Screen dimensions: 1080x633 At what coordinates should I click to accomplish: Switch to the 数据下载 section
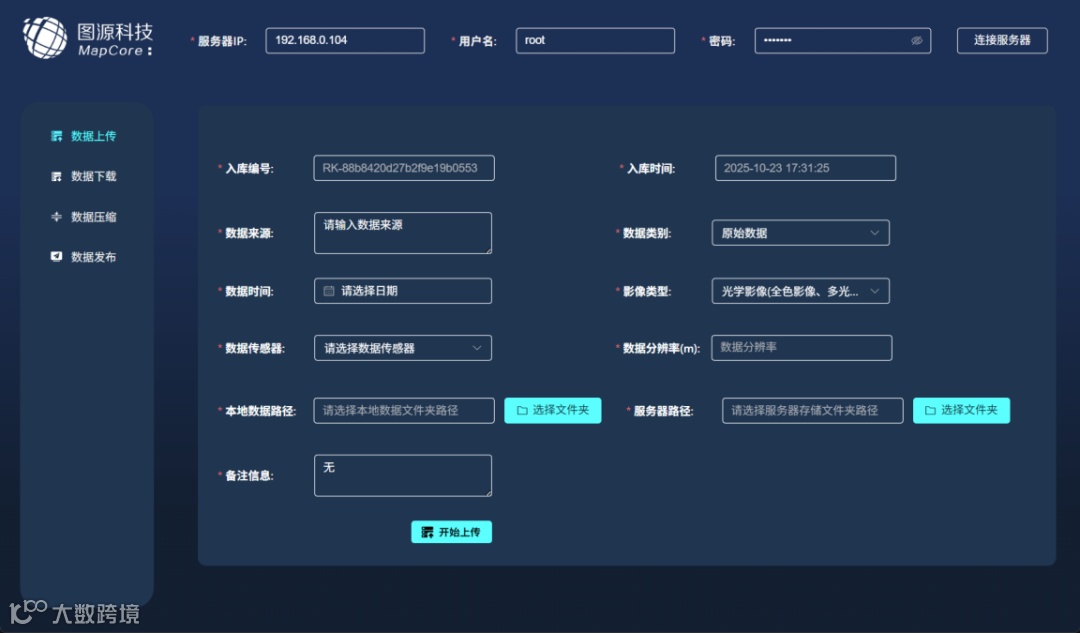point(90,176)
